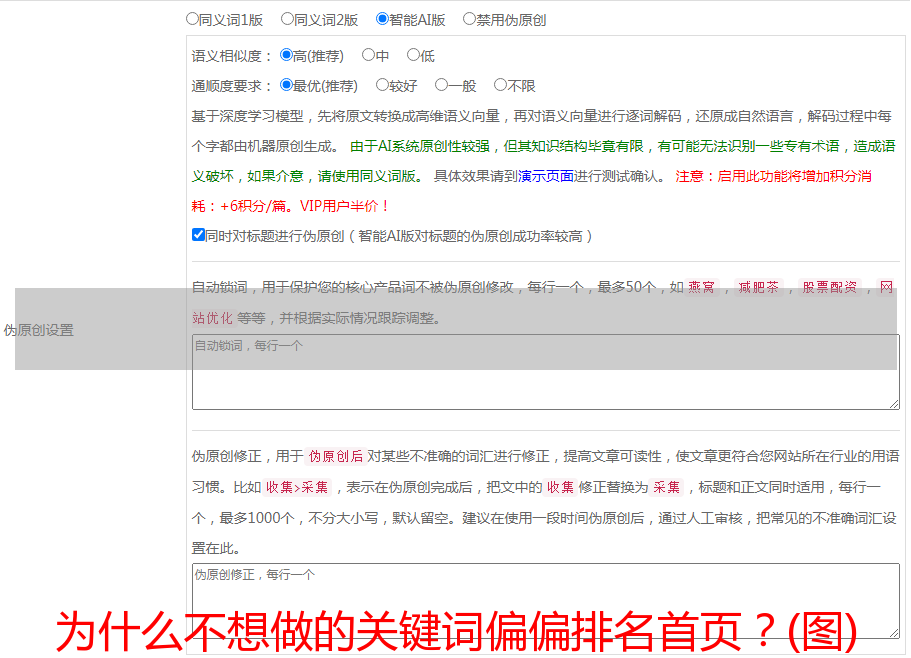Click the 股票配资 example keyword

[830, 287]
